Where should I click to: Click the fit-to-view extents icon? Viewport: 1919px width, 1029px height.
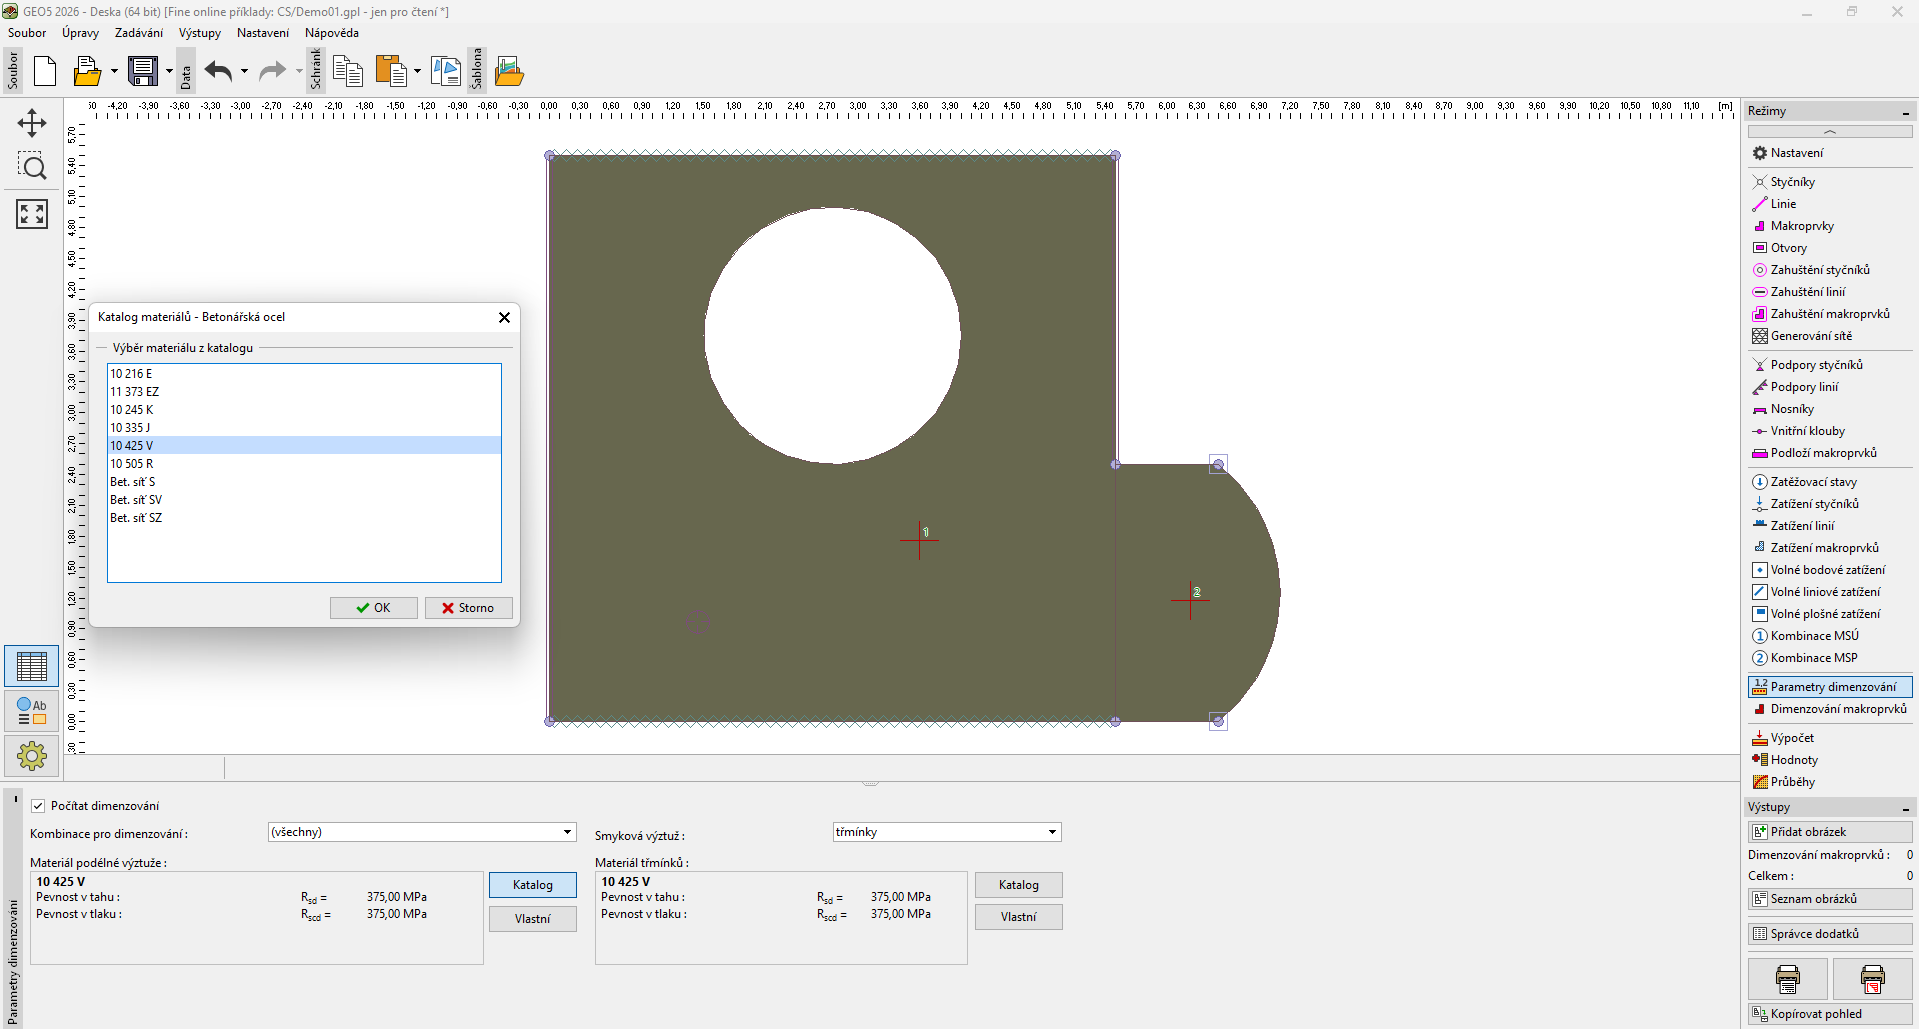click(32, 213)
